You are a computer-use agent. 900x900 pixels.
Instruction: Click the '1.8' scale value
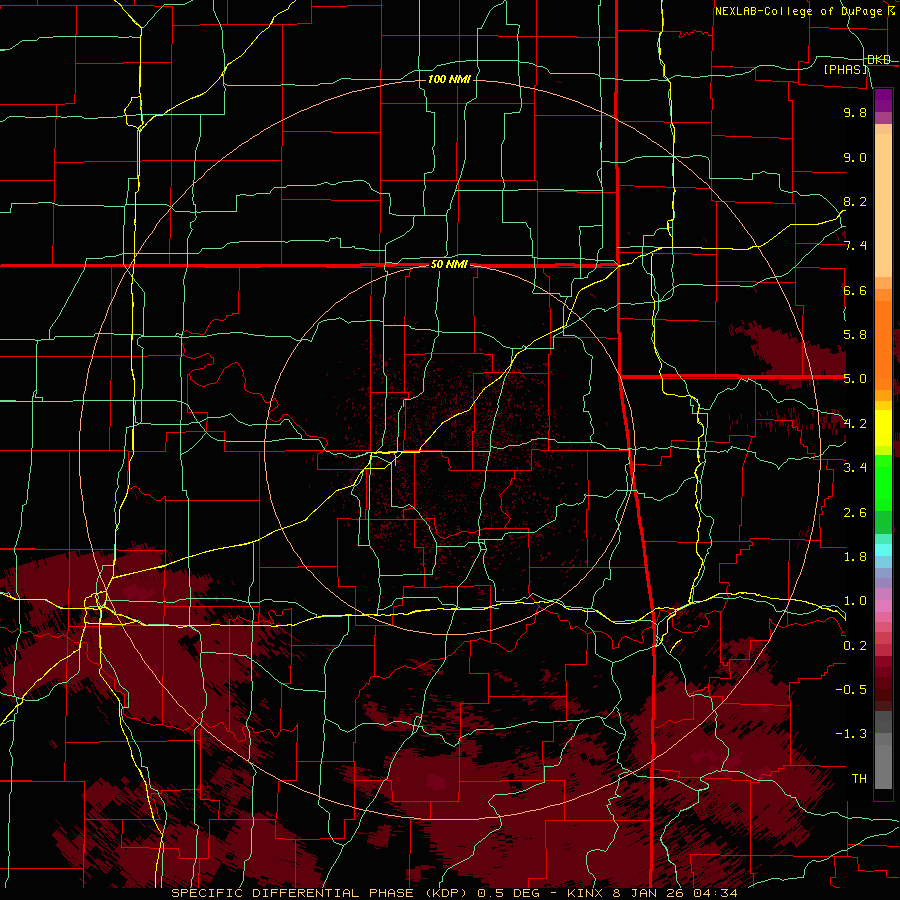tap(855, 557)
